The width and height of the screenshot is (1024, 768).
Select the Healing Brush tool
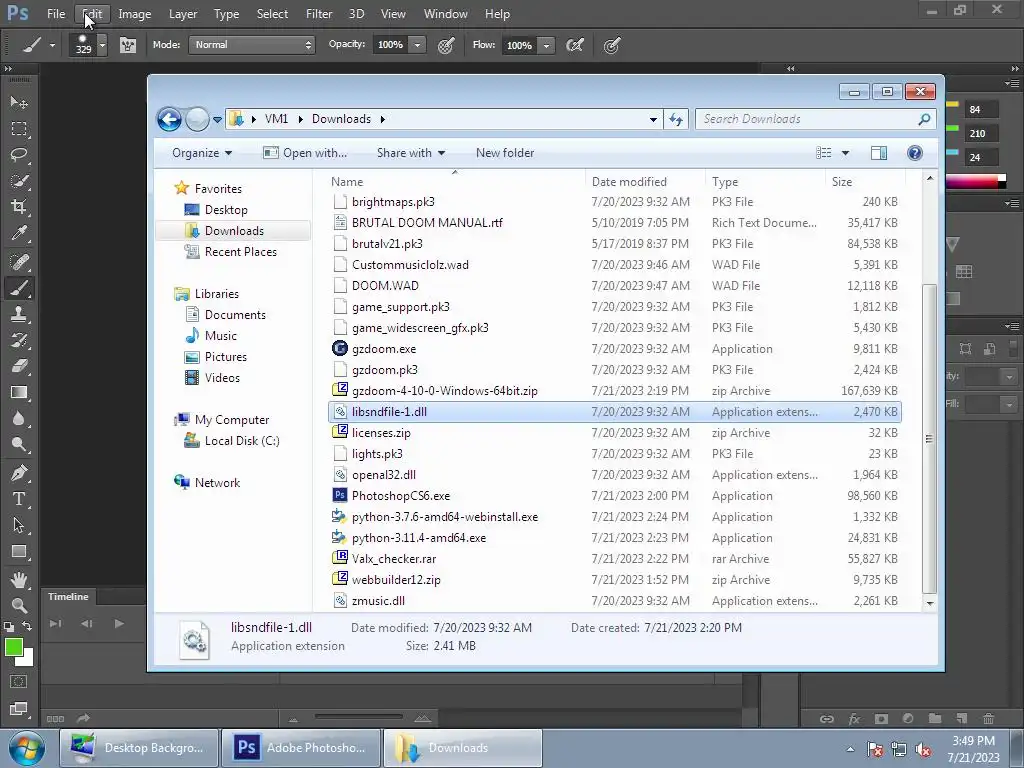coord(19,262)
